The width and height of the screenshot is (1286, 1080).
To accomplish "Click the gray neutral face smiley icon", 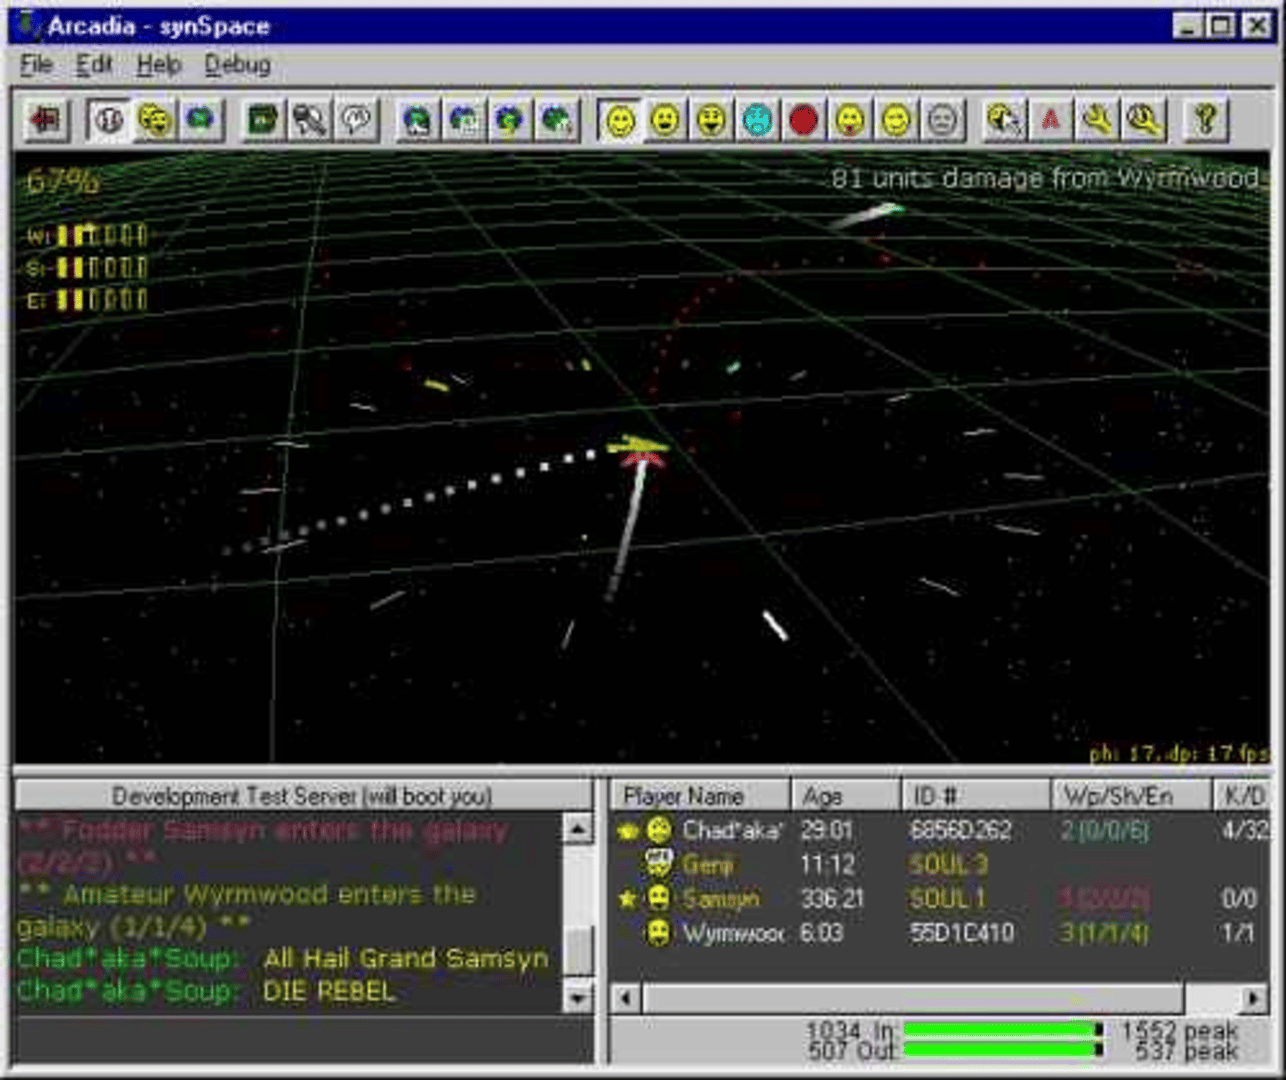I will (942, 121).
